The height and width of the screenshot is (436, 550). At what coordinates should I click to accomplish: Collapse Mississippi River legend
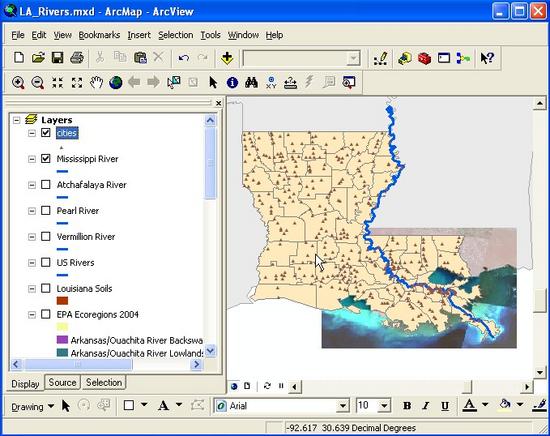point(32,159)
